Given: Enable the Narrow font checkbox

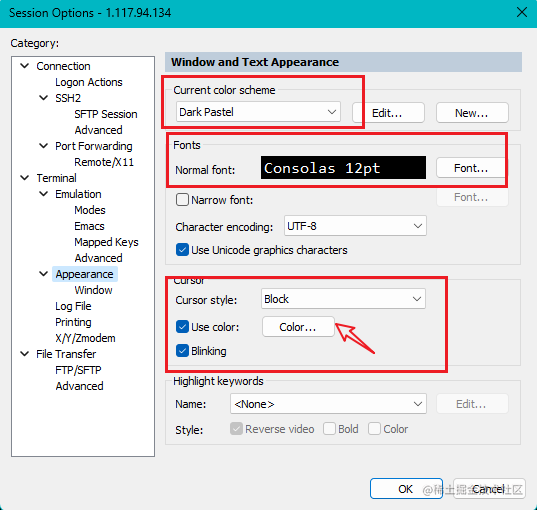Looking at the screenshot, I should 182,199.
